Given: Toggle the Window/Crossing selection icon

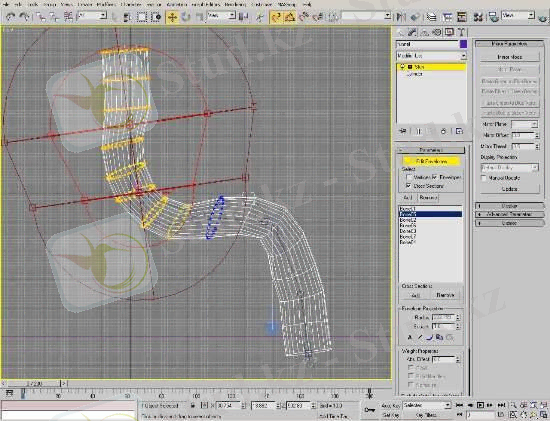Looking at the screenshot, I should [x=156, y=17].
